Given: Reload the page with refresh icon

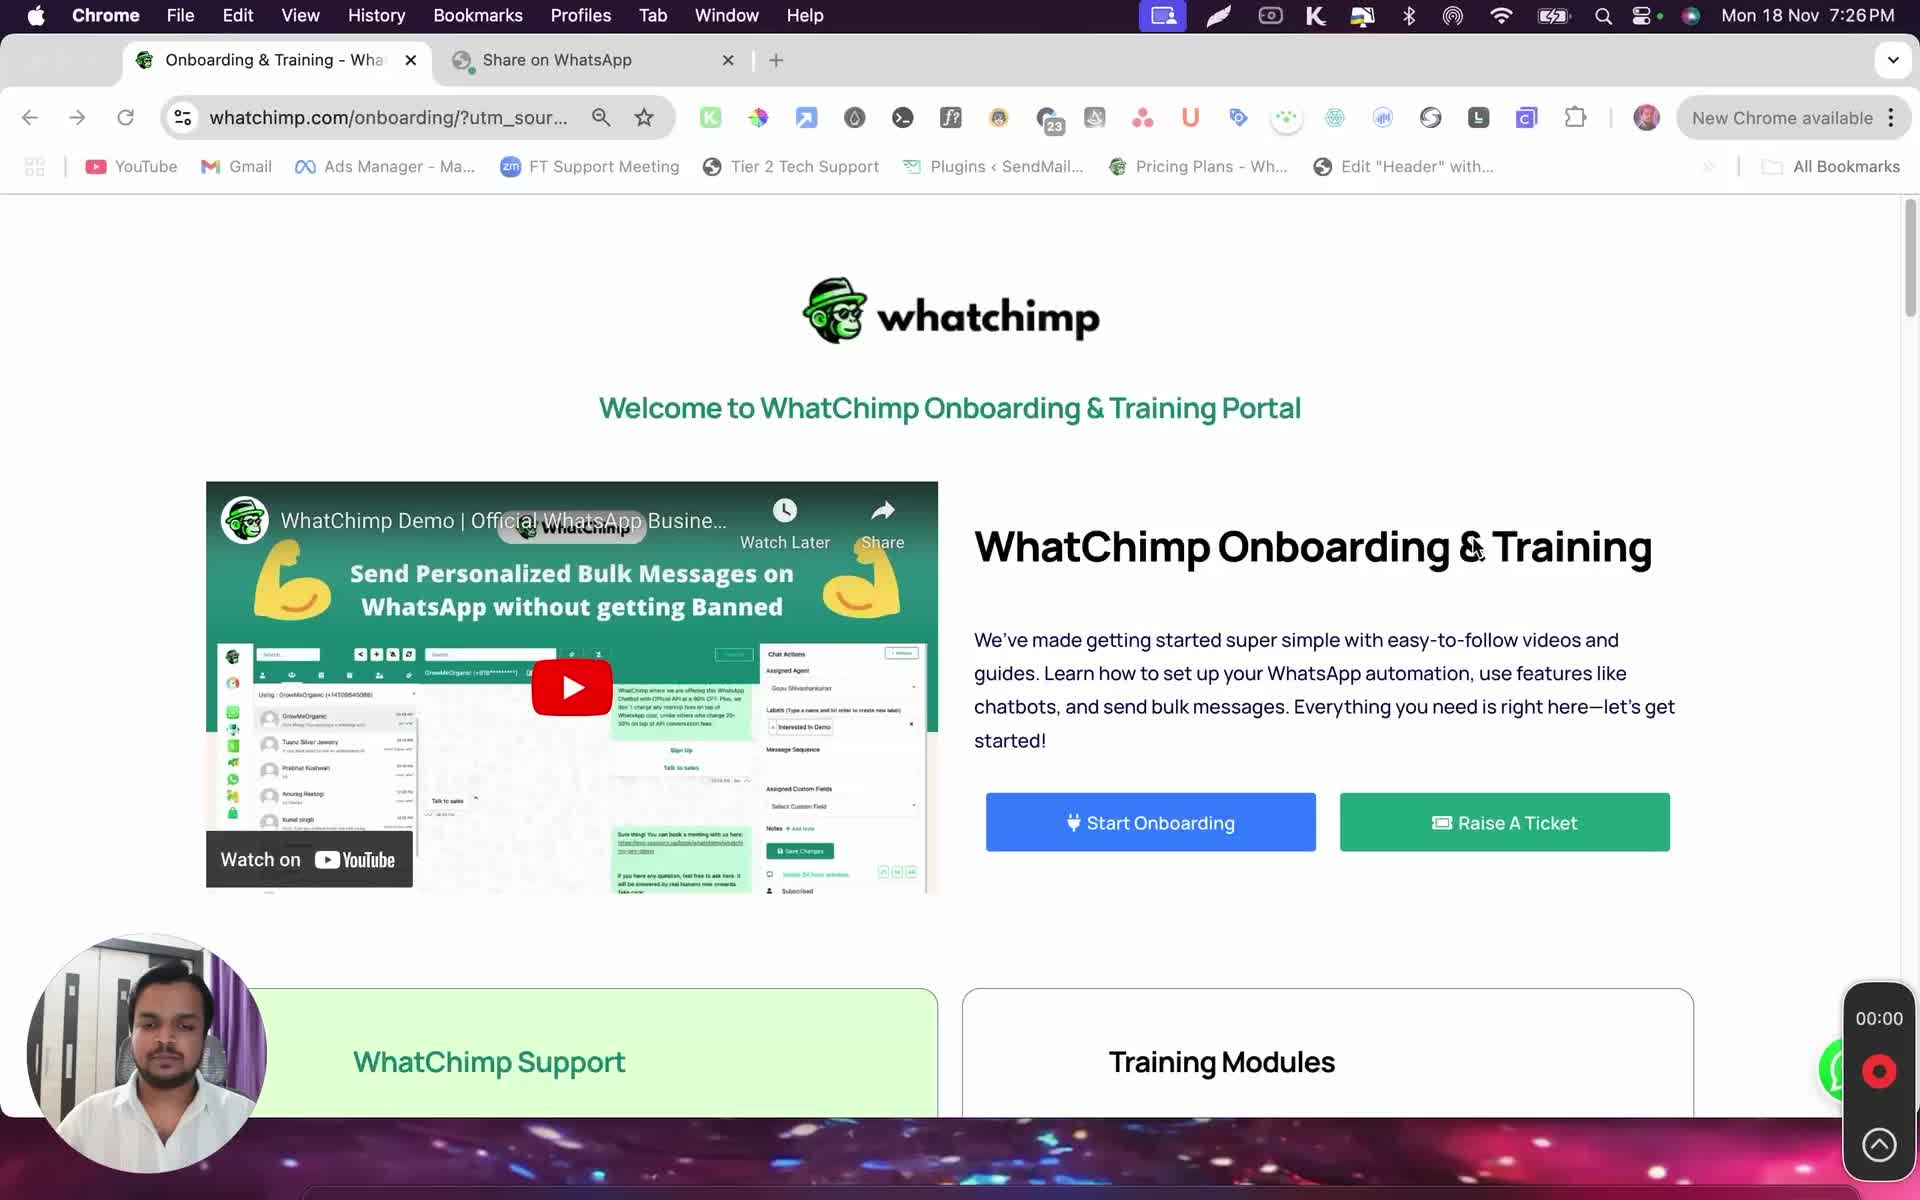Looking at the screenshot, I should (125, 118).
